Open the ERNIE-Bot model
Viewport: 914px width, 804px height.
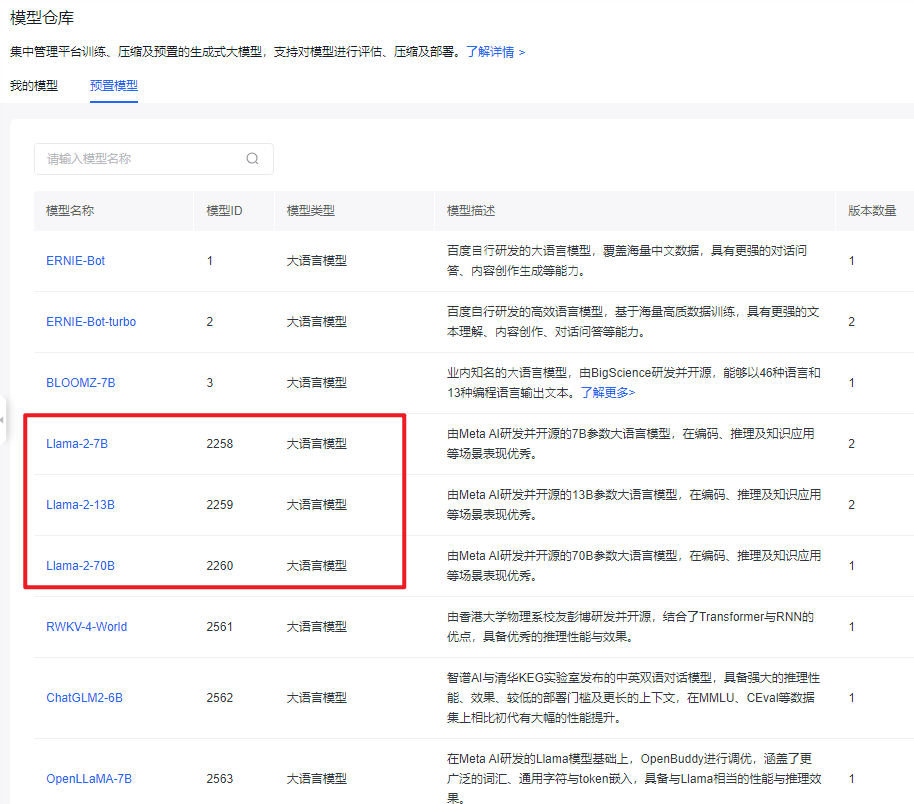tap(75, 261)
